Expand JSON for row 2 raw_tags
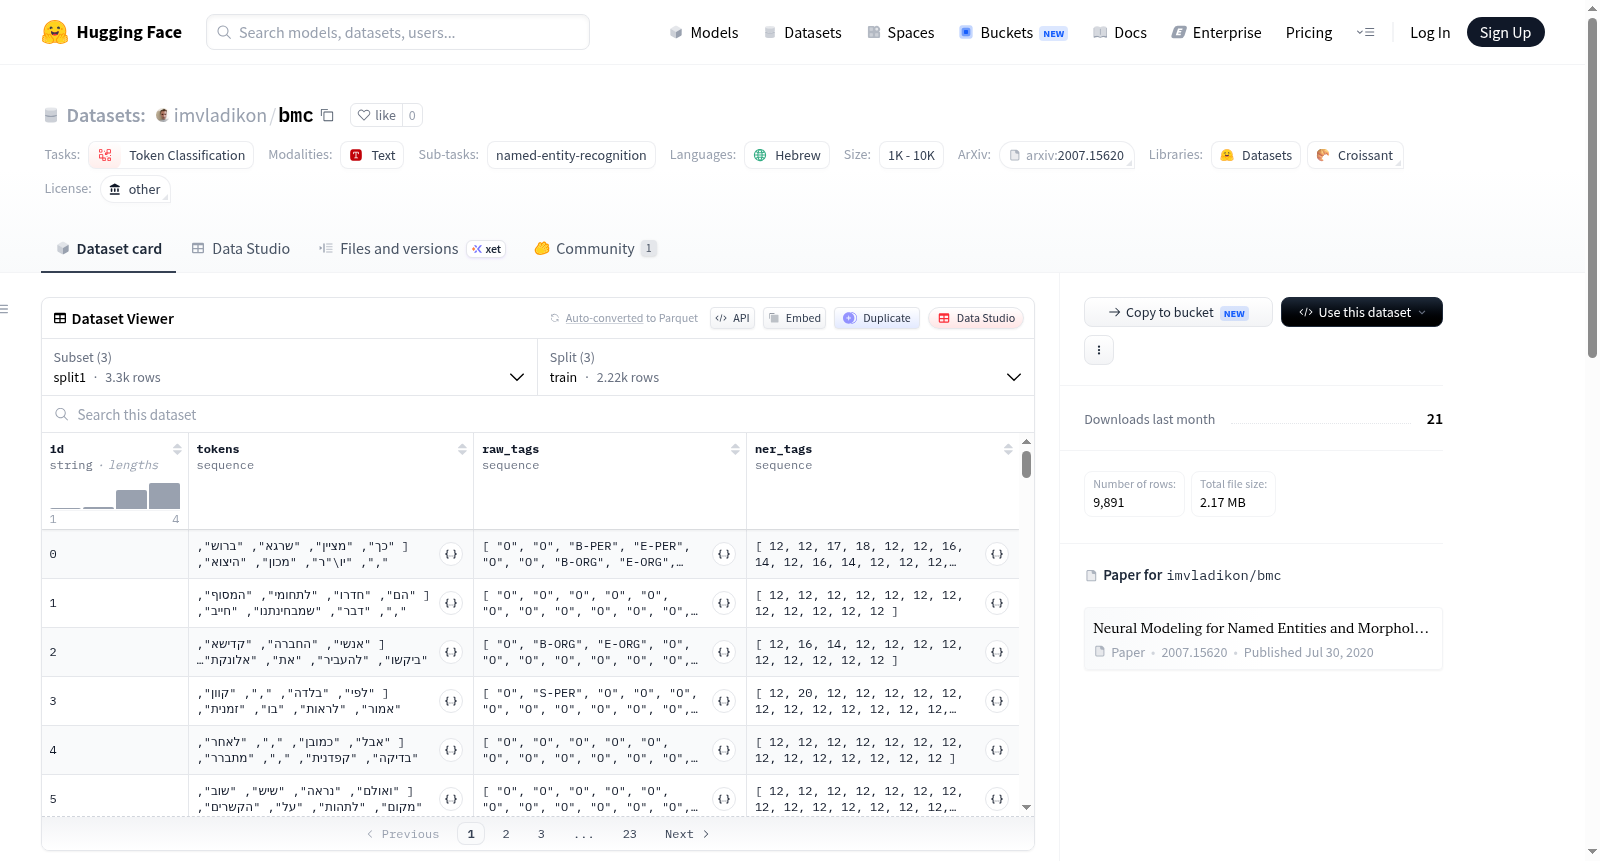Image resolution: width=1600 pixels, height=861 pixels. click(x=724, y=652)
